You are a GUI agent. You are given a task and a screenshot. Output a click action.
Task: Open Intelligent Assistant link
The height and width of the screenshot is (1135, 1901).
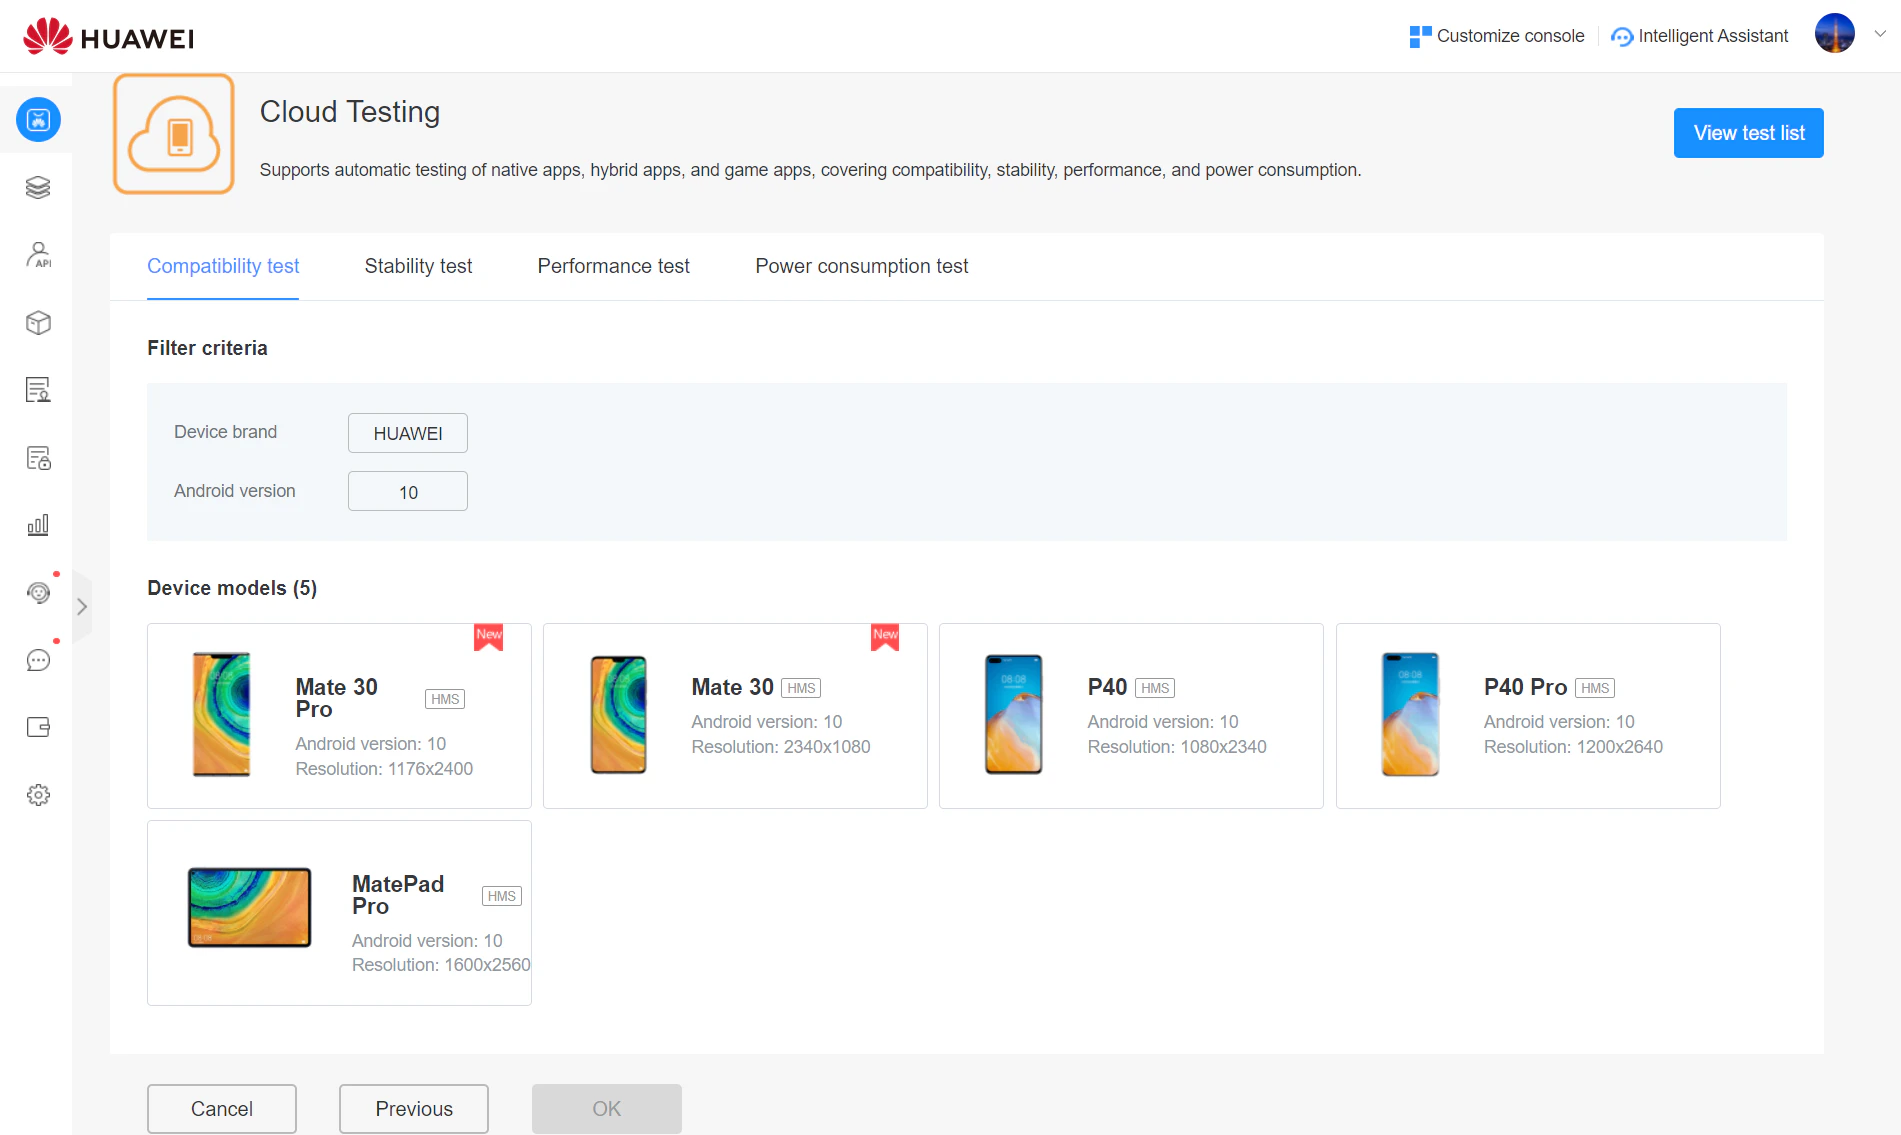[x=1713, y=36]
